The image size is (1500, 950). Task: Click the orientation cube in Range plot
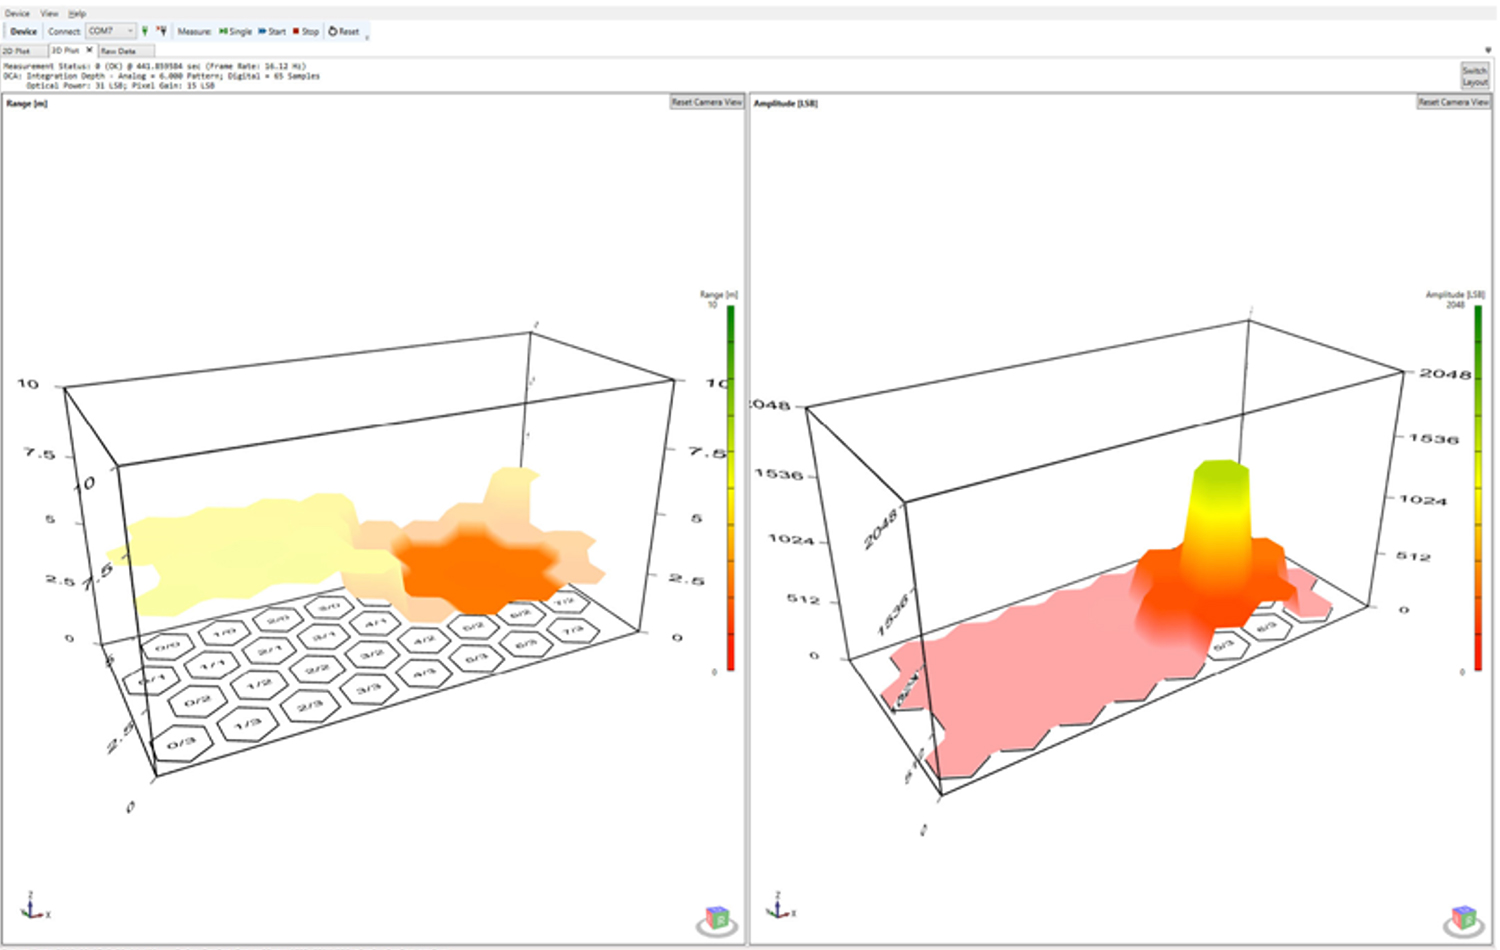coord(717,918)
